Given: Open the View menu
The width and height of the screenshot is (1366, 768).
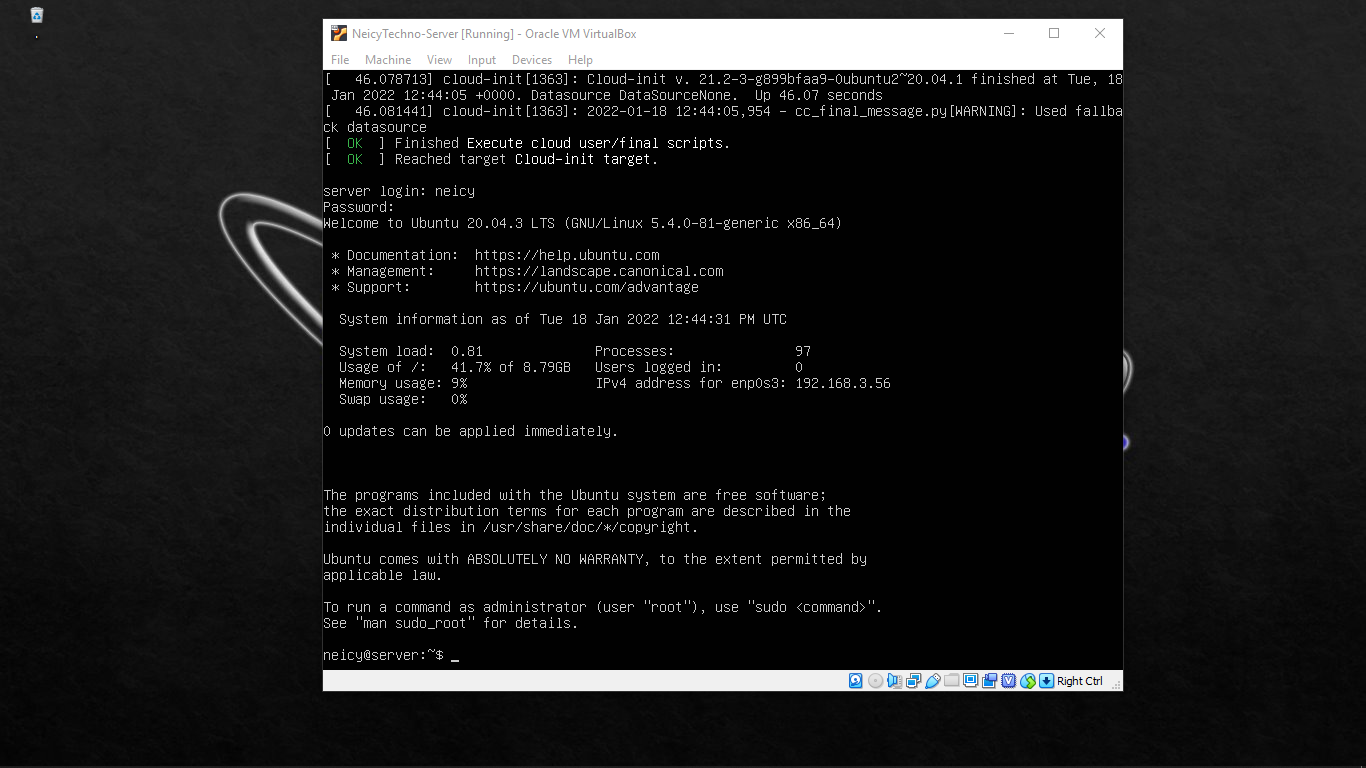Looking at the screenshot, I should click(439, 60).
